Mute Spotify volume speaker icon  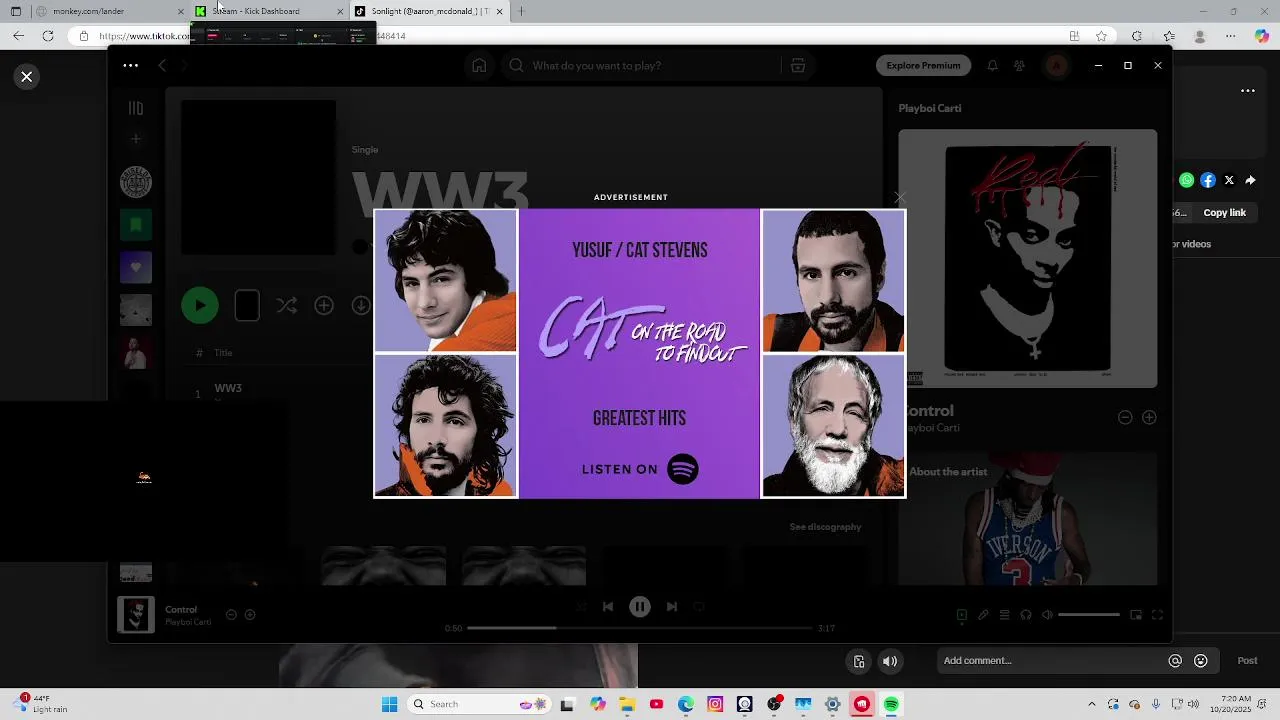pos(1047,615)
